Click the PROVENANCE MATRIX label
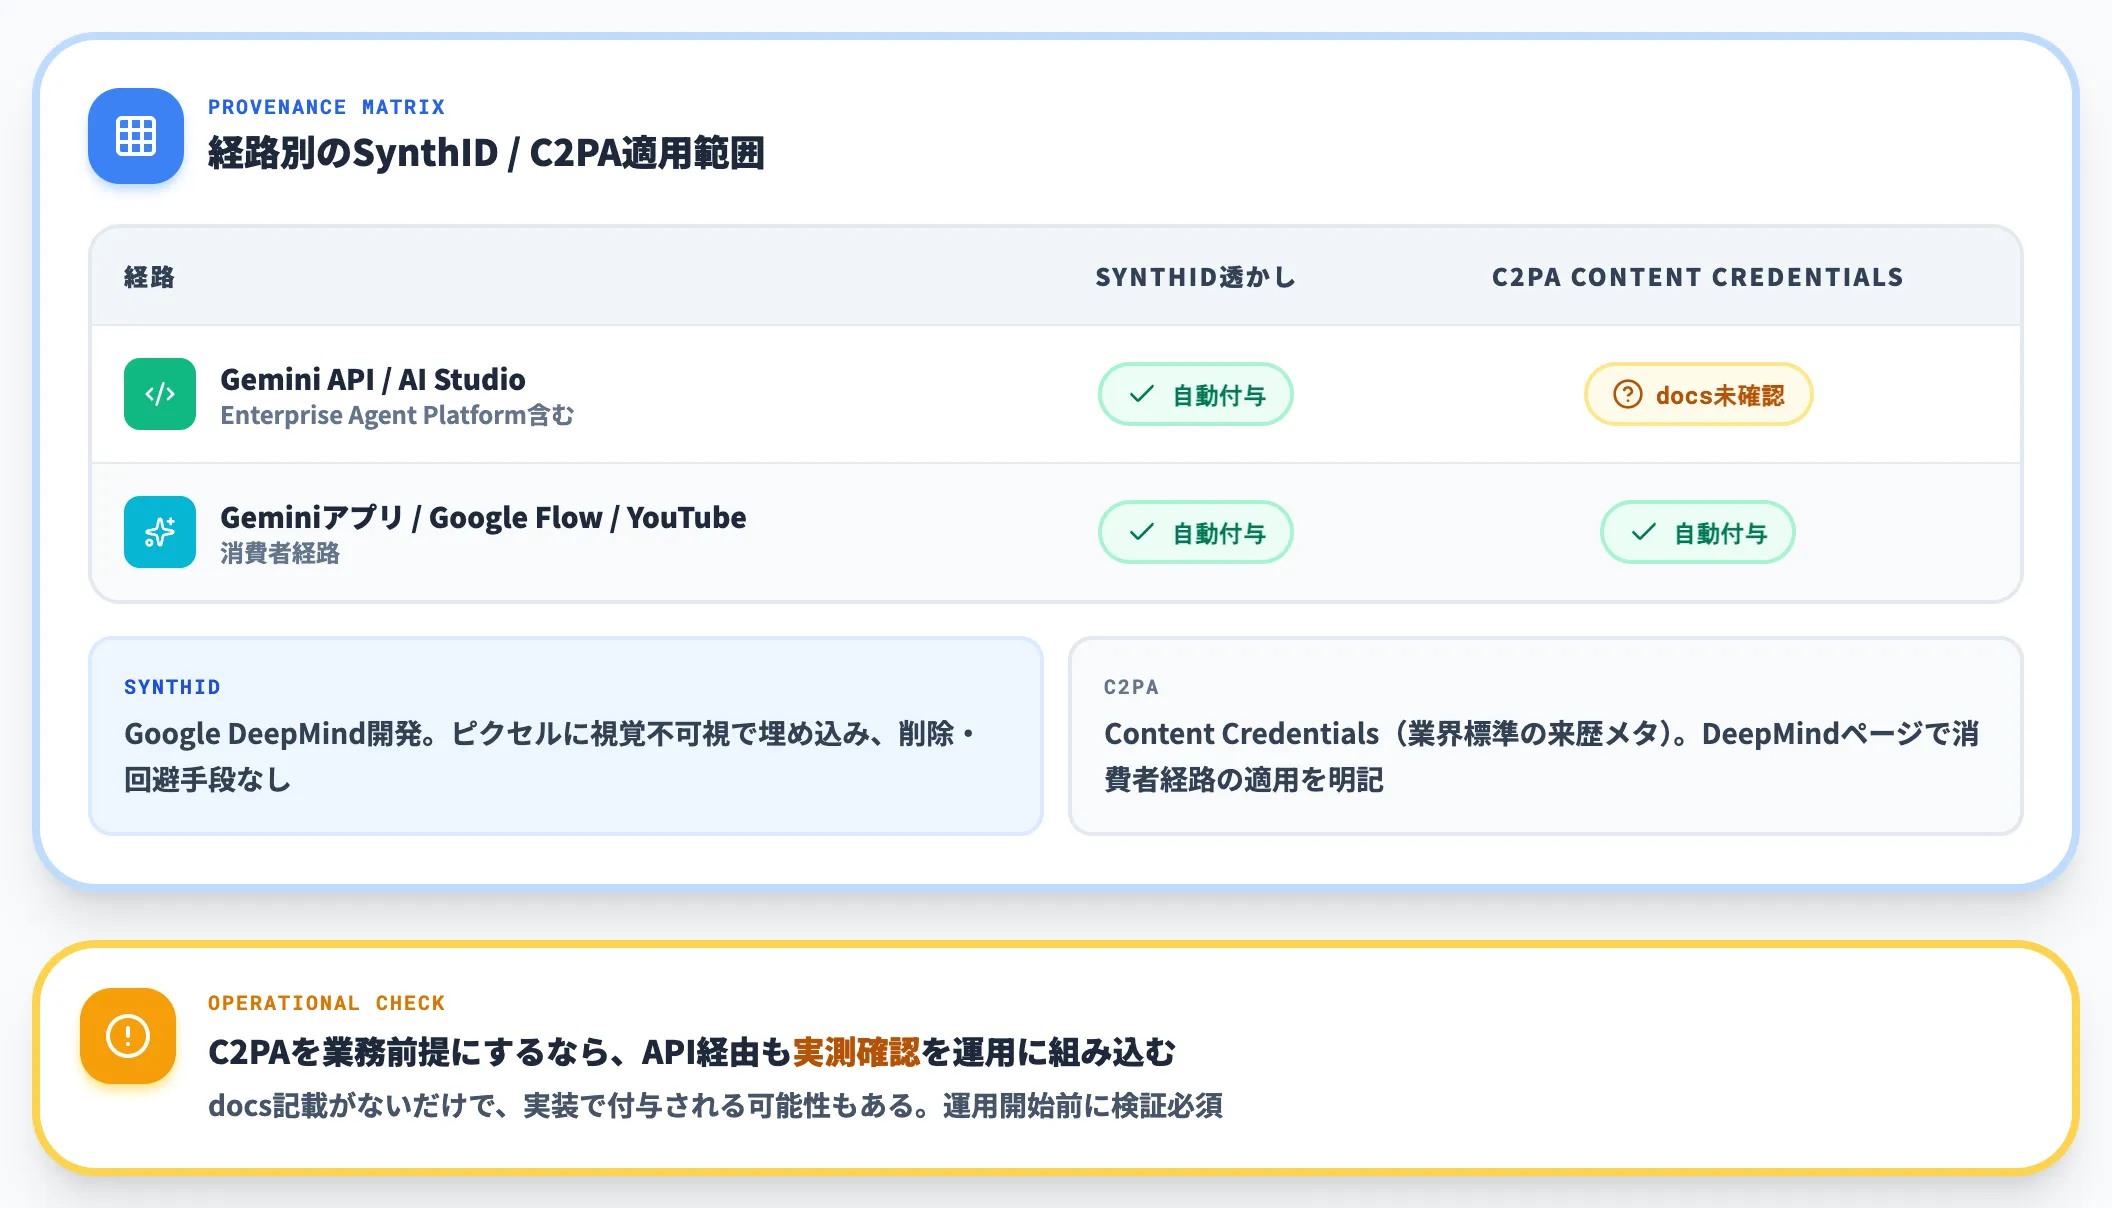Viewport: 2112px width, 1208px height. [326, 107]
